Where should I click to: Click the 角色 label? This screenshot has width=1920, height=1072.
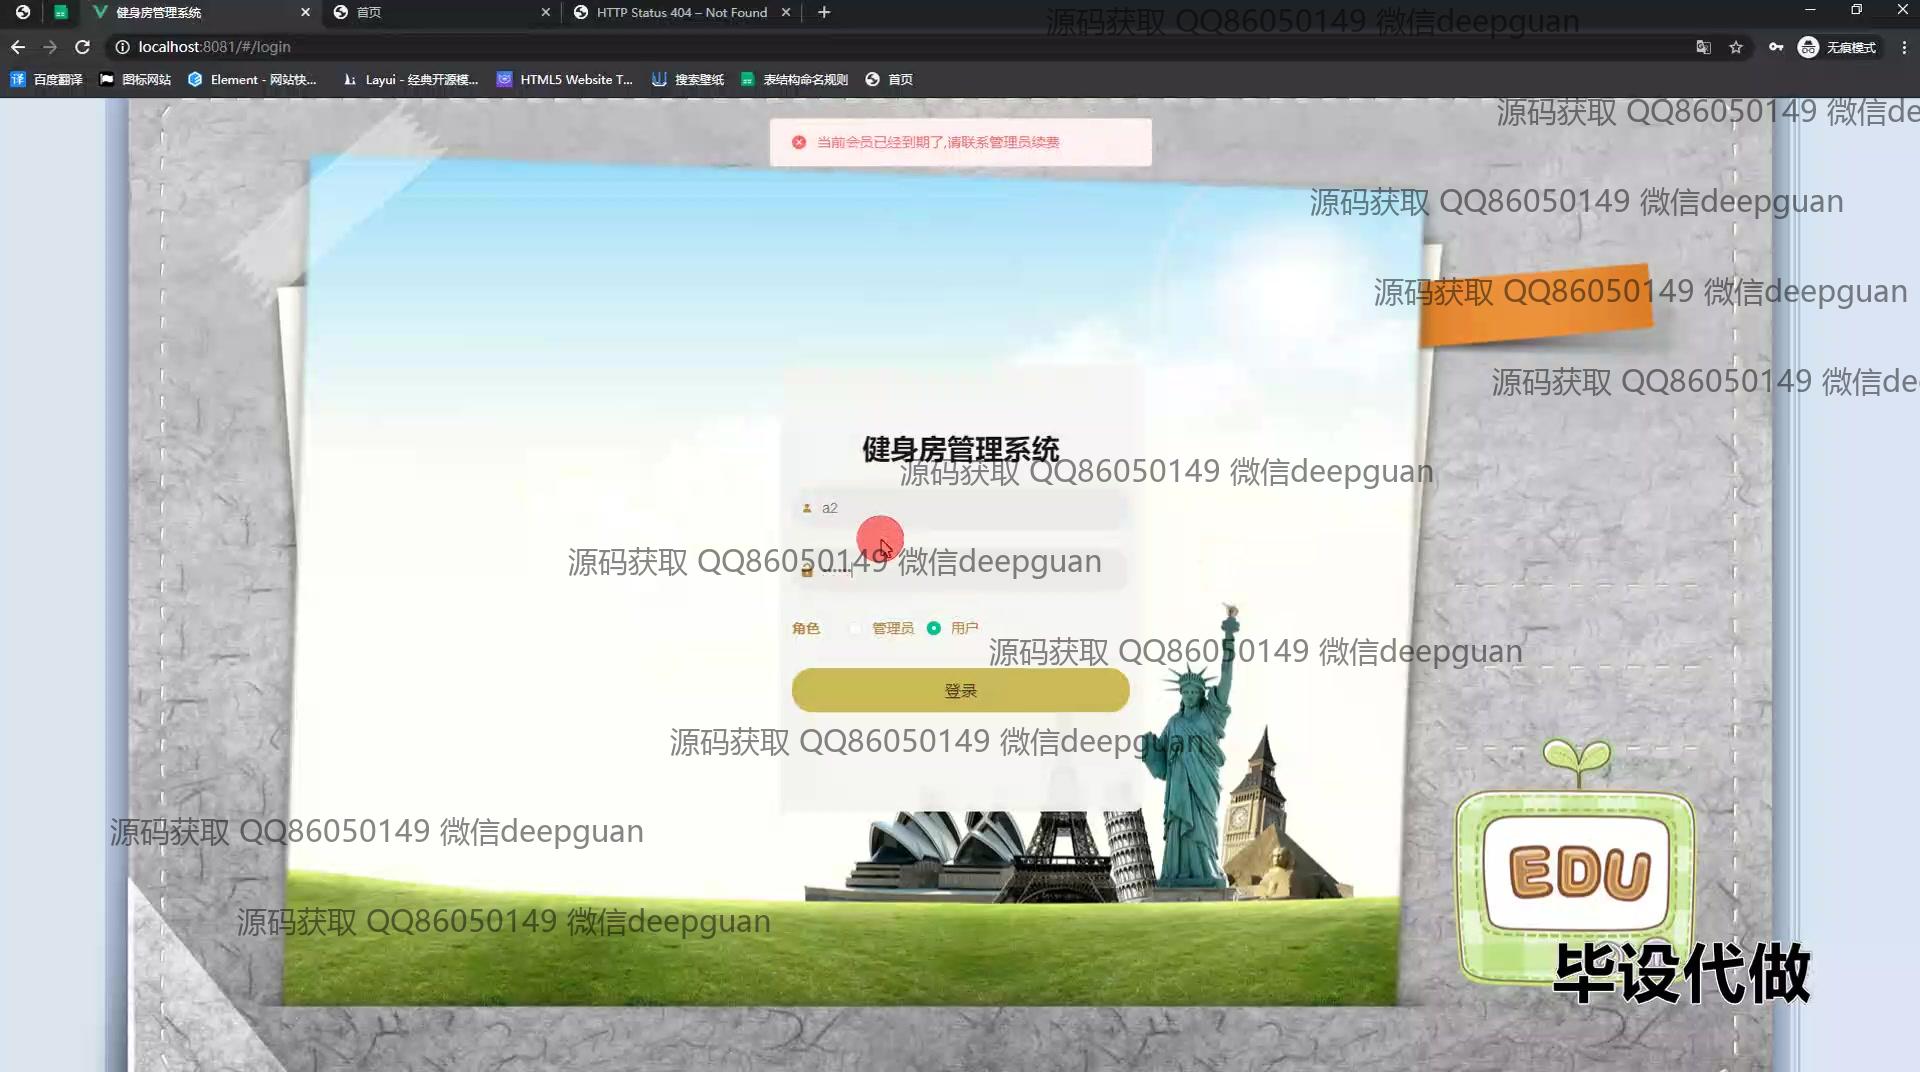pyautogui.click(x=806, y=628)
